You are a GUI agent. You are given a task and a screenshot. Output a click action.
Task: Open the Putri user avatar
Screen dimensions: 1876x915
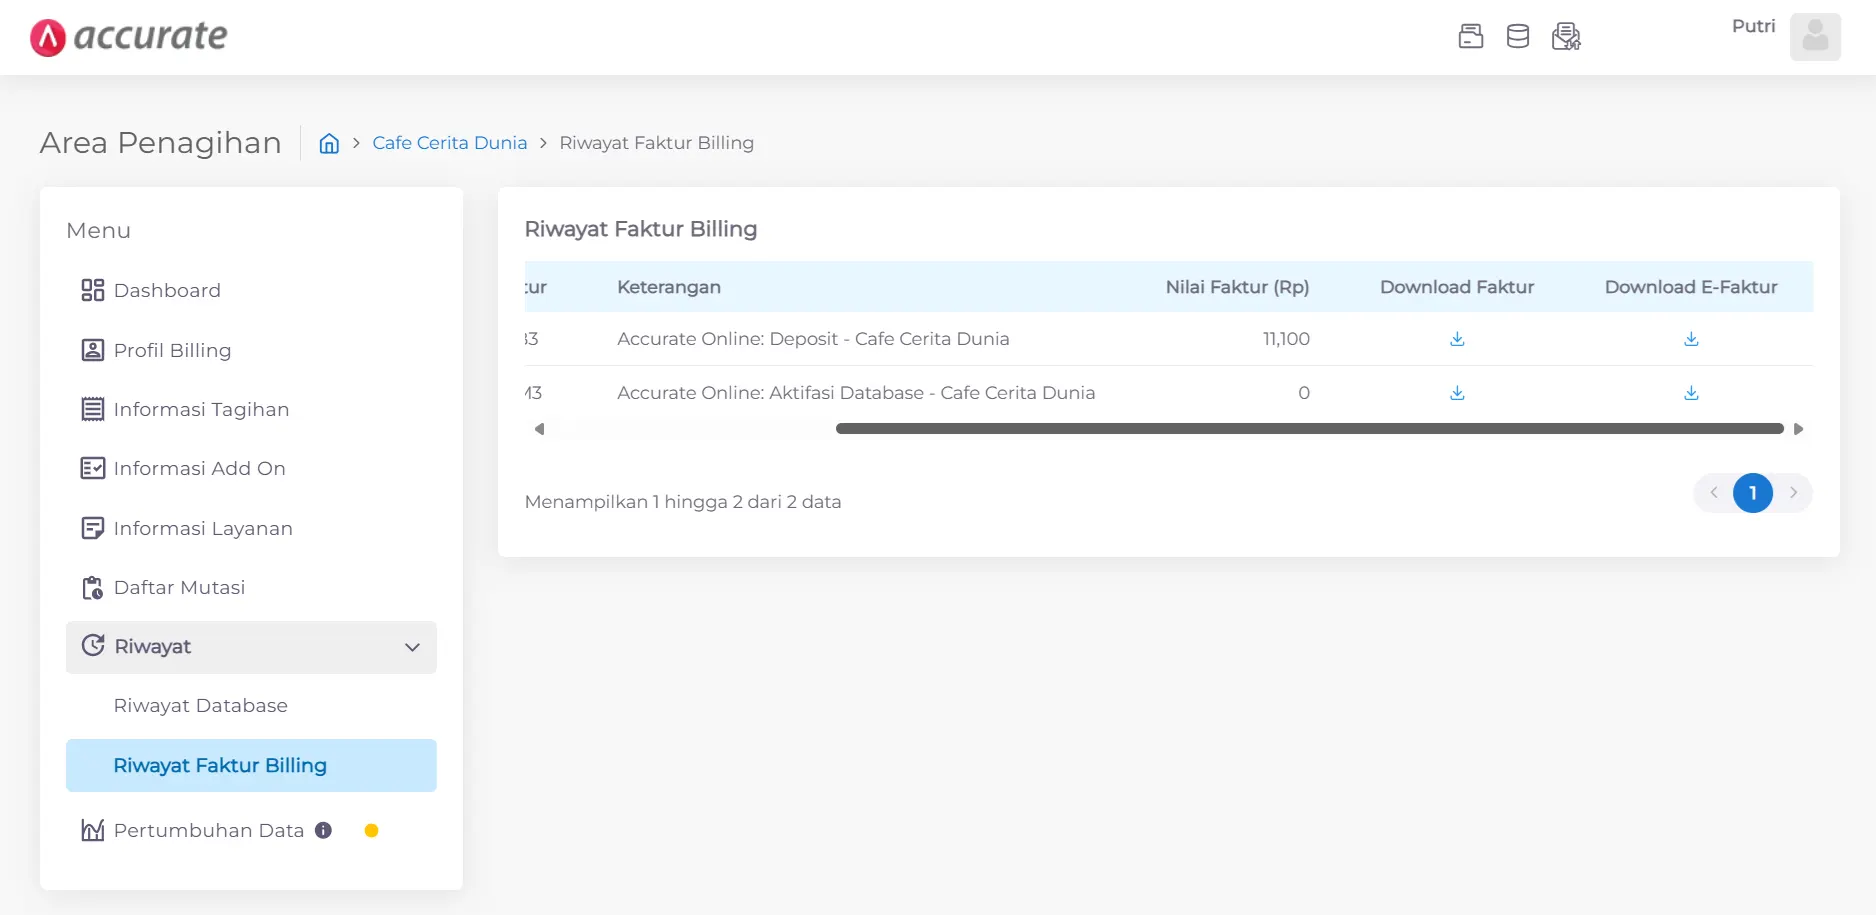pyautogui.click(x=1815, y=37)
